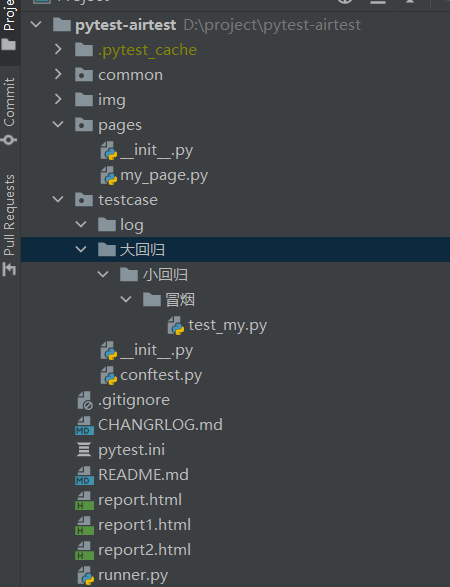Expand the img folder arrow
Viewport: 450px width, 587px height.
58,99
